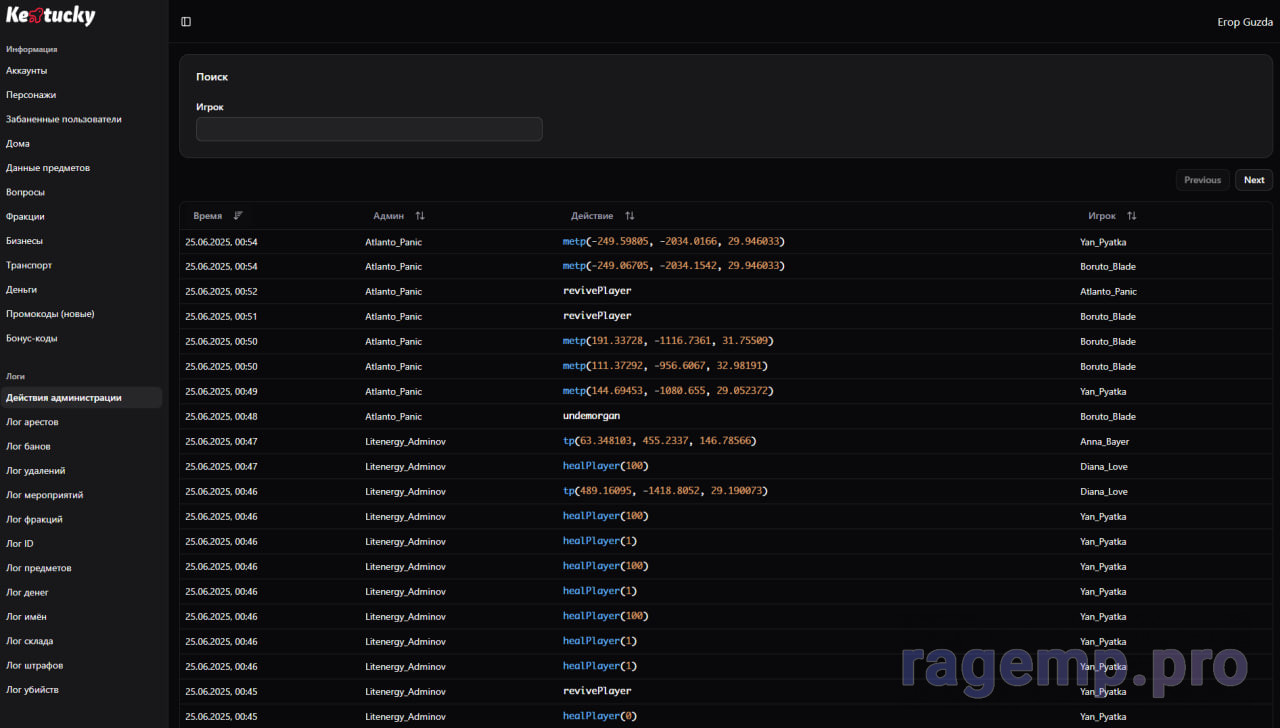The image size is (1280, 728).
Task: Focus the Игрок search field
Action: (x=369, y=129)
